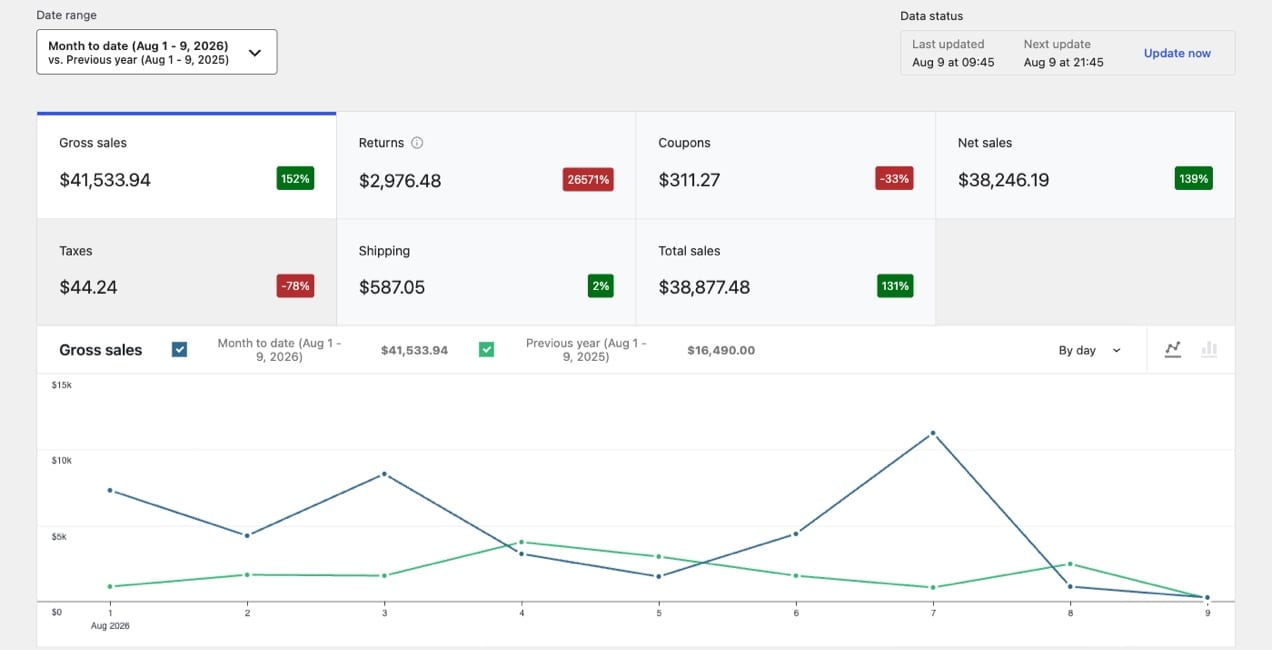Click the Data status label
This screenshot has width=1272, height=650.
click(x=932, y=16)
